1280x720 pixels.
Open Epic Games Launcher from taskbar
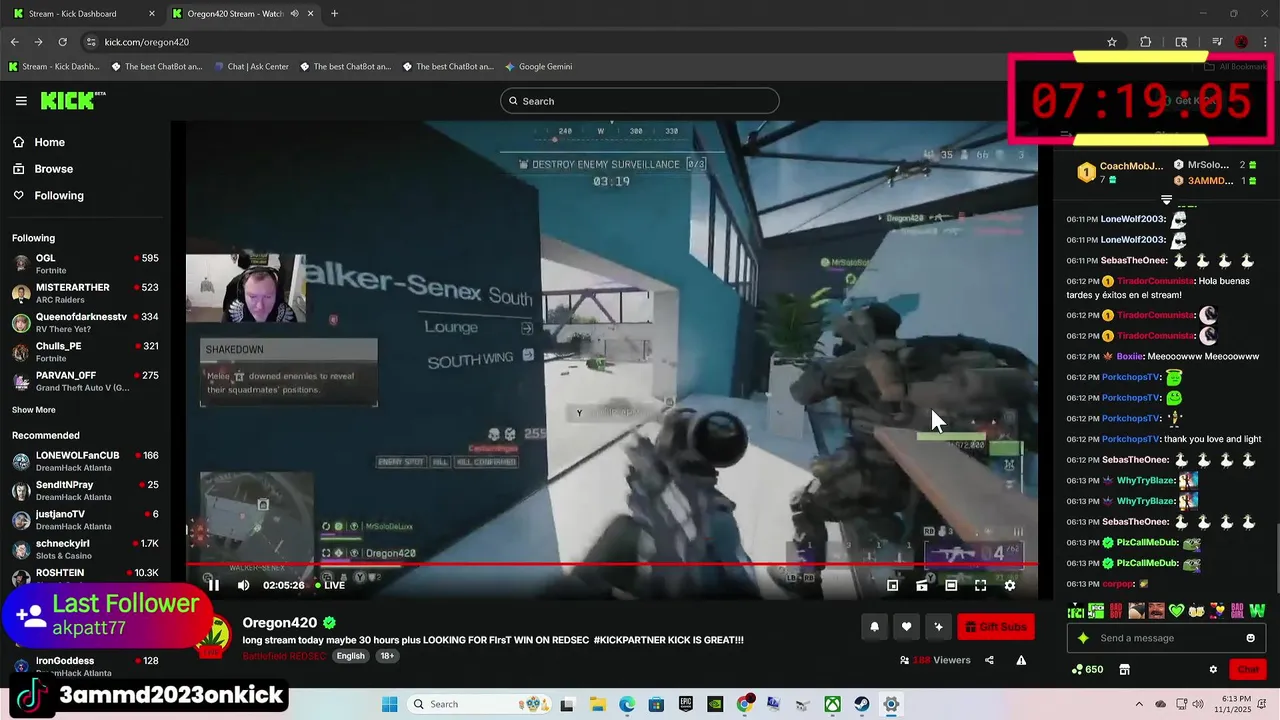click(x=686, y=704)
